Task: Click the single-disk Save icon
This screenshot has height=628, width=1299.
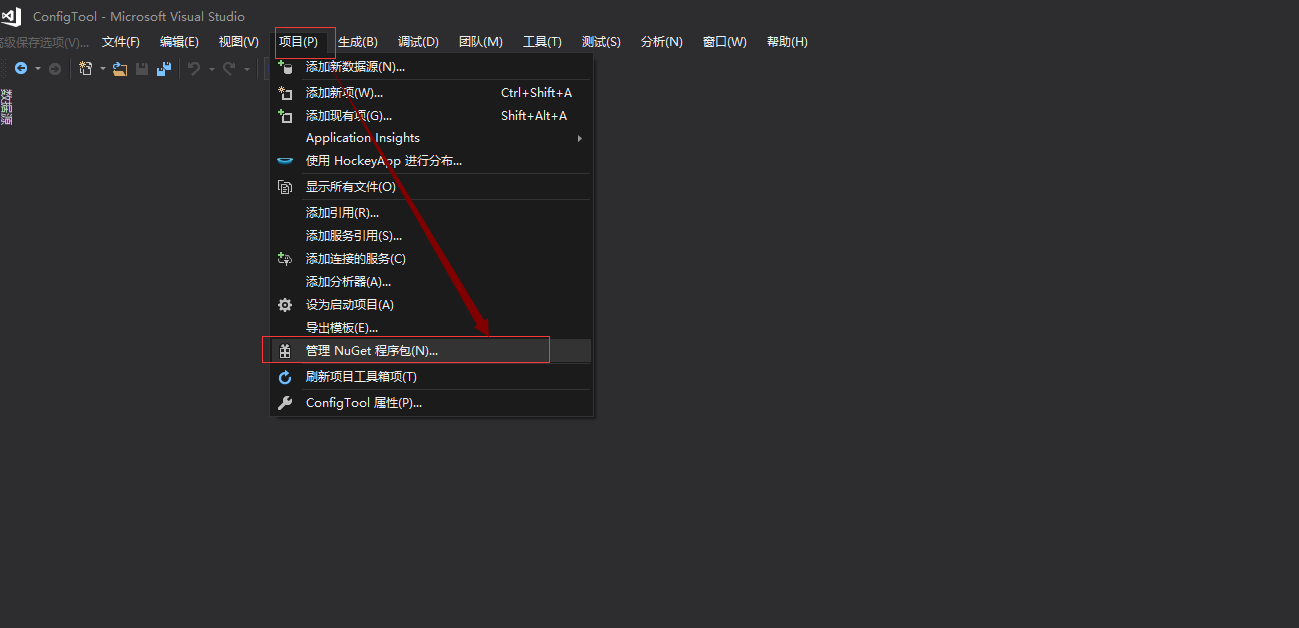Action: (x=142, y=68)
